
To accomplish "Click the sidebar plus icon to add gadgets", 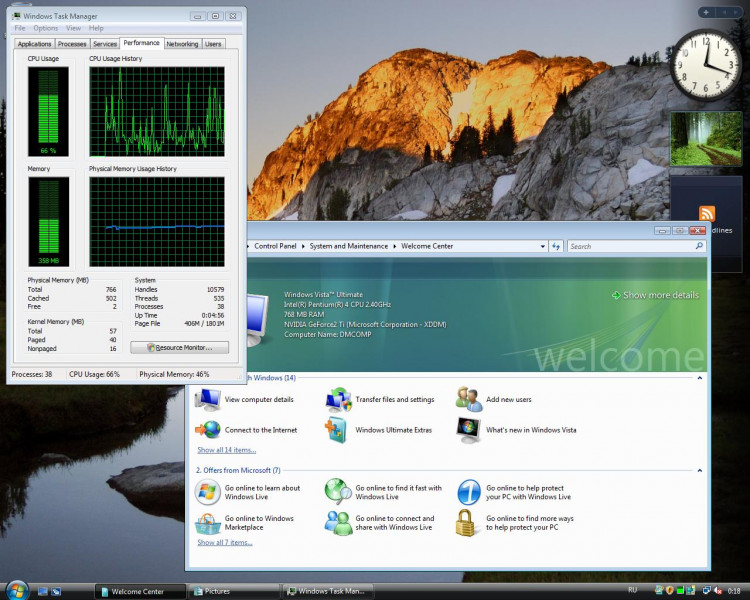I will click(706, 12).
